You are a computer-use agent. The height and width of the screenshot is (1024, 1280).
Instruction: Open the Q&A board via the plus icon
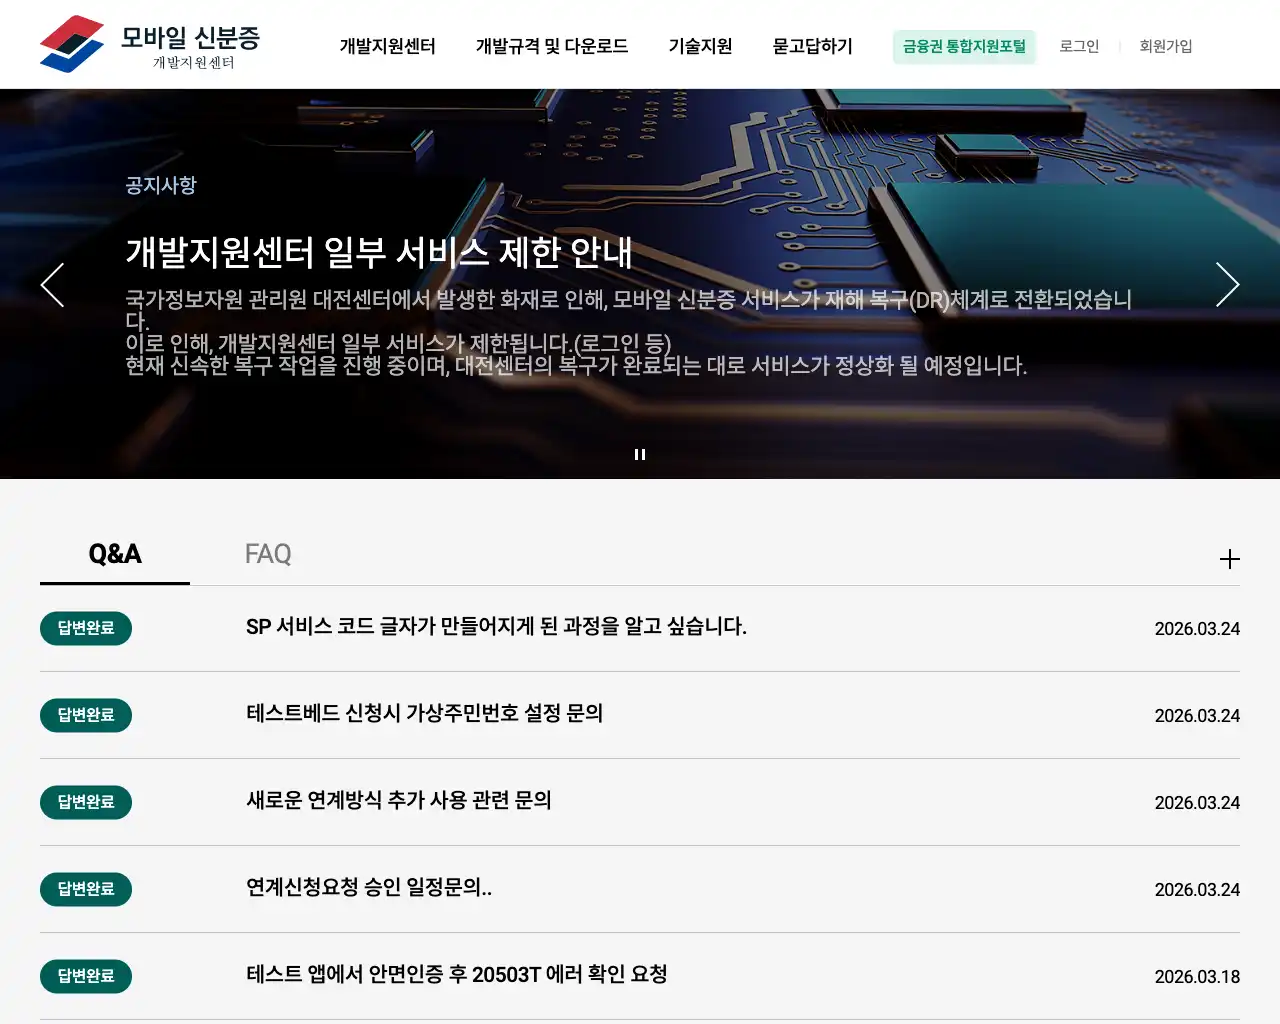coord(1229,558)
